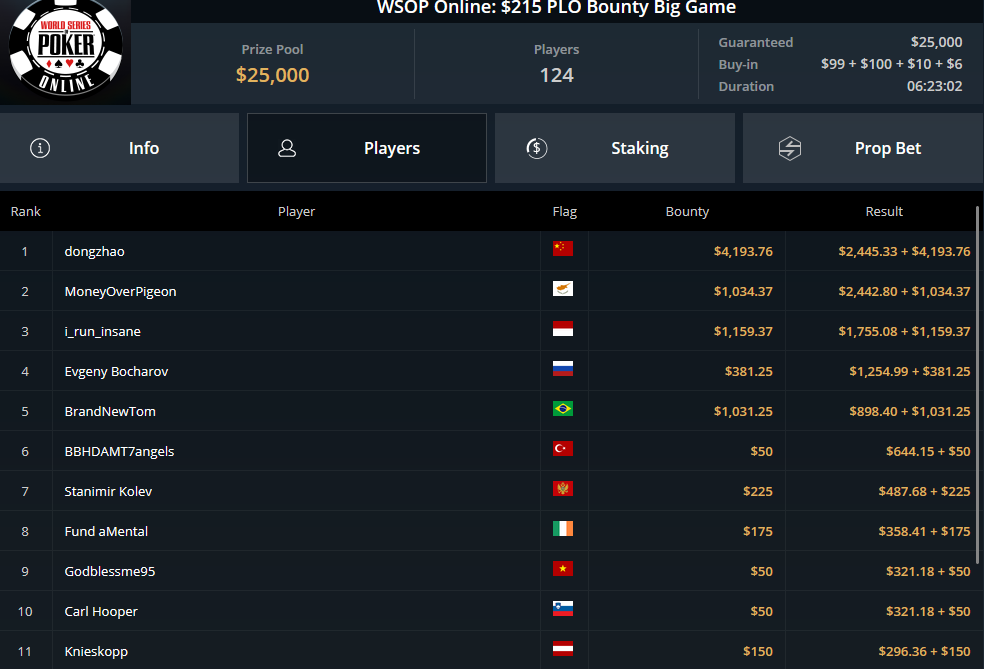This screenshot has height=669, width=984.
Task: Click the Staking tab's dollar coin icon
Action: point(537,148)
